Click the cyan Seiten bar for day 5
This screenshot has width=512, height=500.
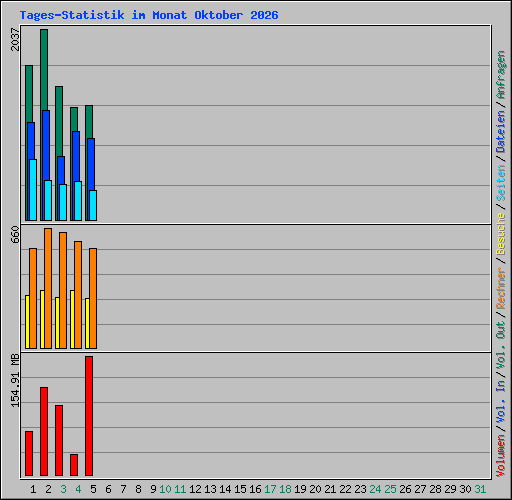pos(93,205)
